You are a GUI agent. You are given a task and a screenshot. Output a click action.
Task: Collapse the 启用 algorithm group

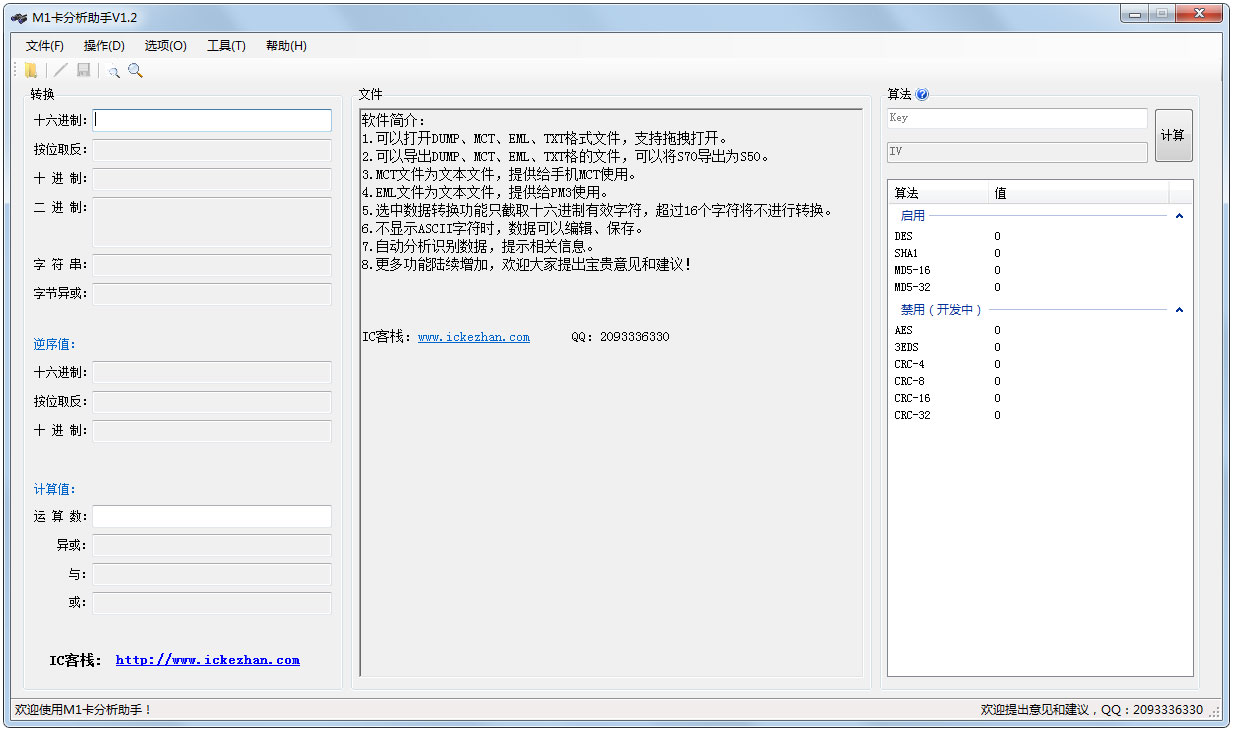click(x=1179, y=215)
